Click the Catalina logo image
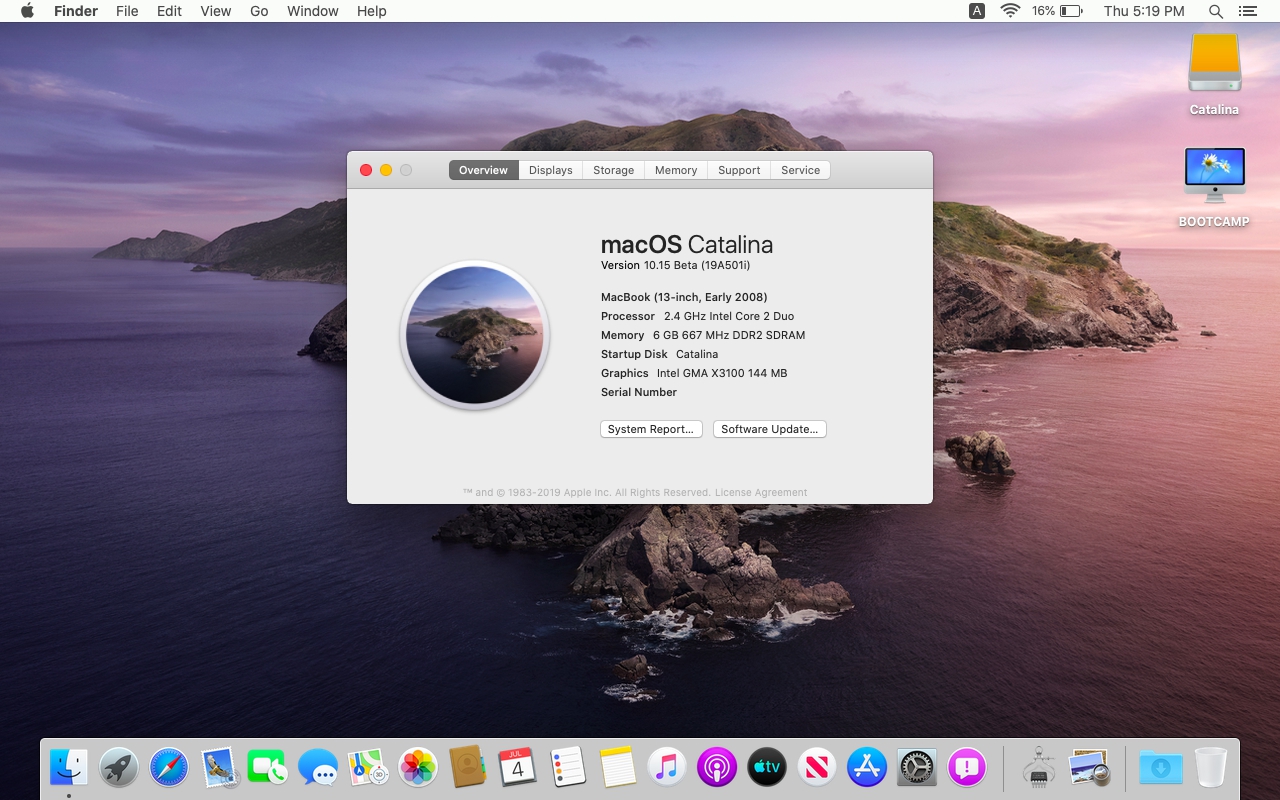 [x=475, y=335]
